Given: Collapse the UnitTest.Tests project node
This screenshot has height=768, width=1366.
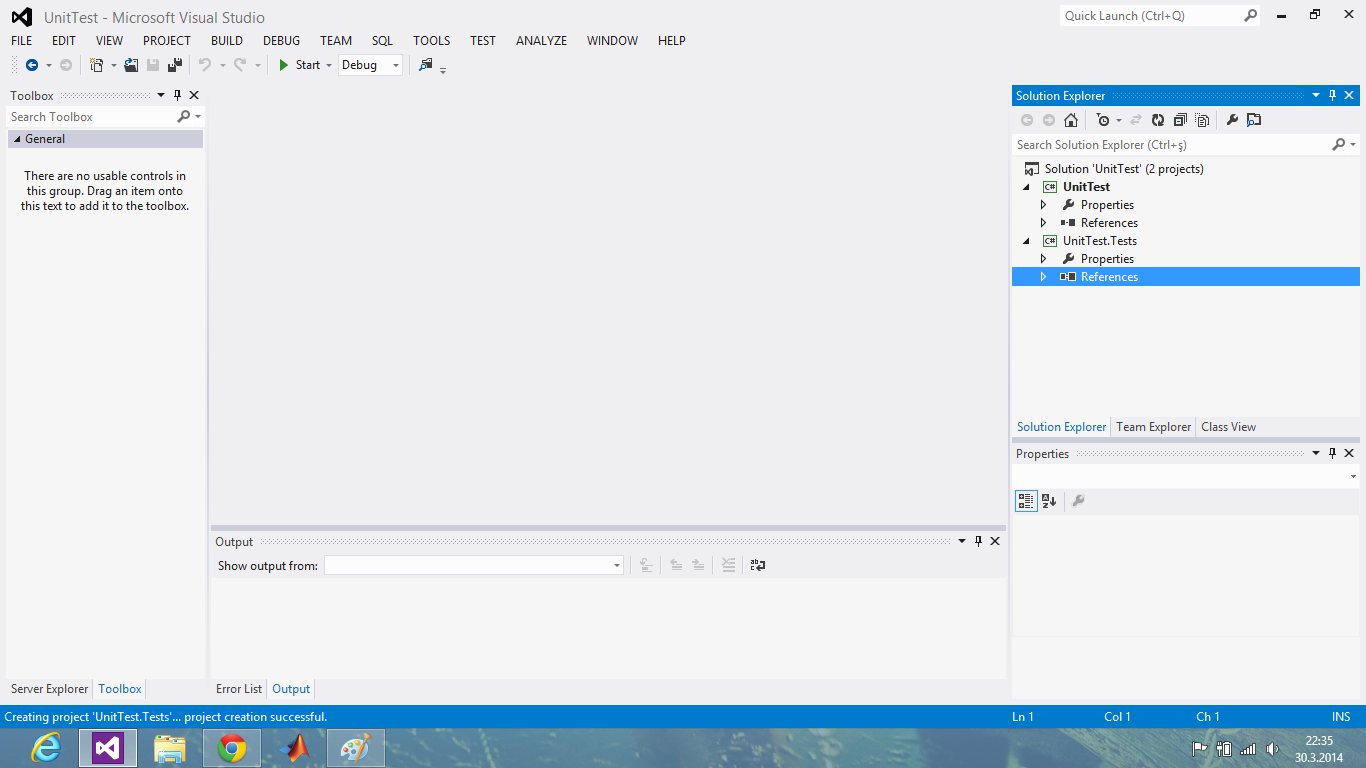Looking at the screenshot, I should (x=1026, y=241).
